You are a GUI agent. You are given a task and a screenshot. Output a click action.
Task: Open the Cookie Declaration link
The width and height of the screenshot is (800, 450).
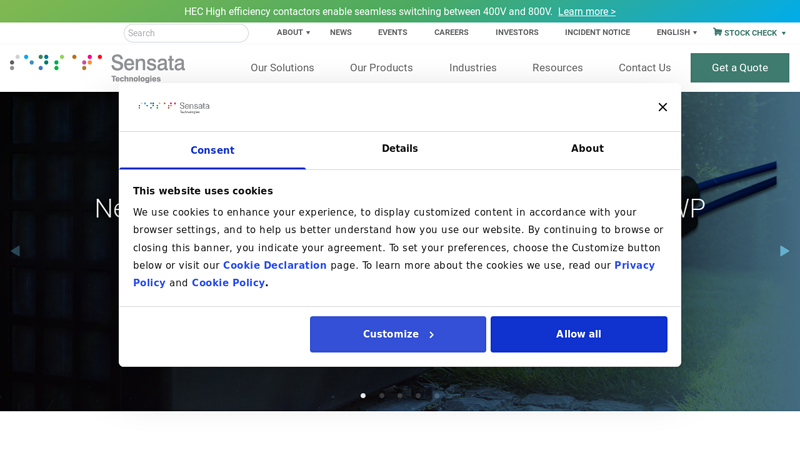pos(274,265)
